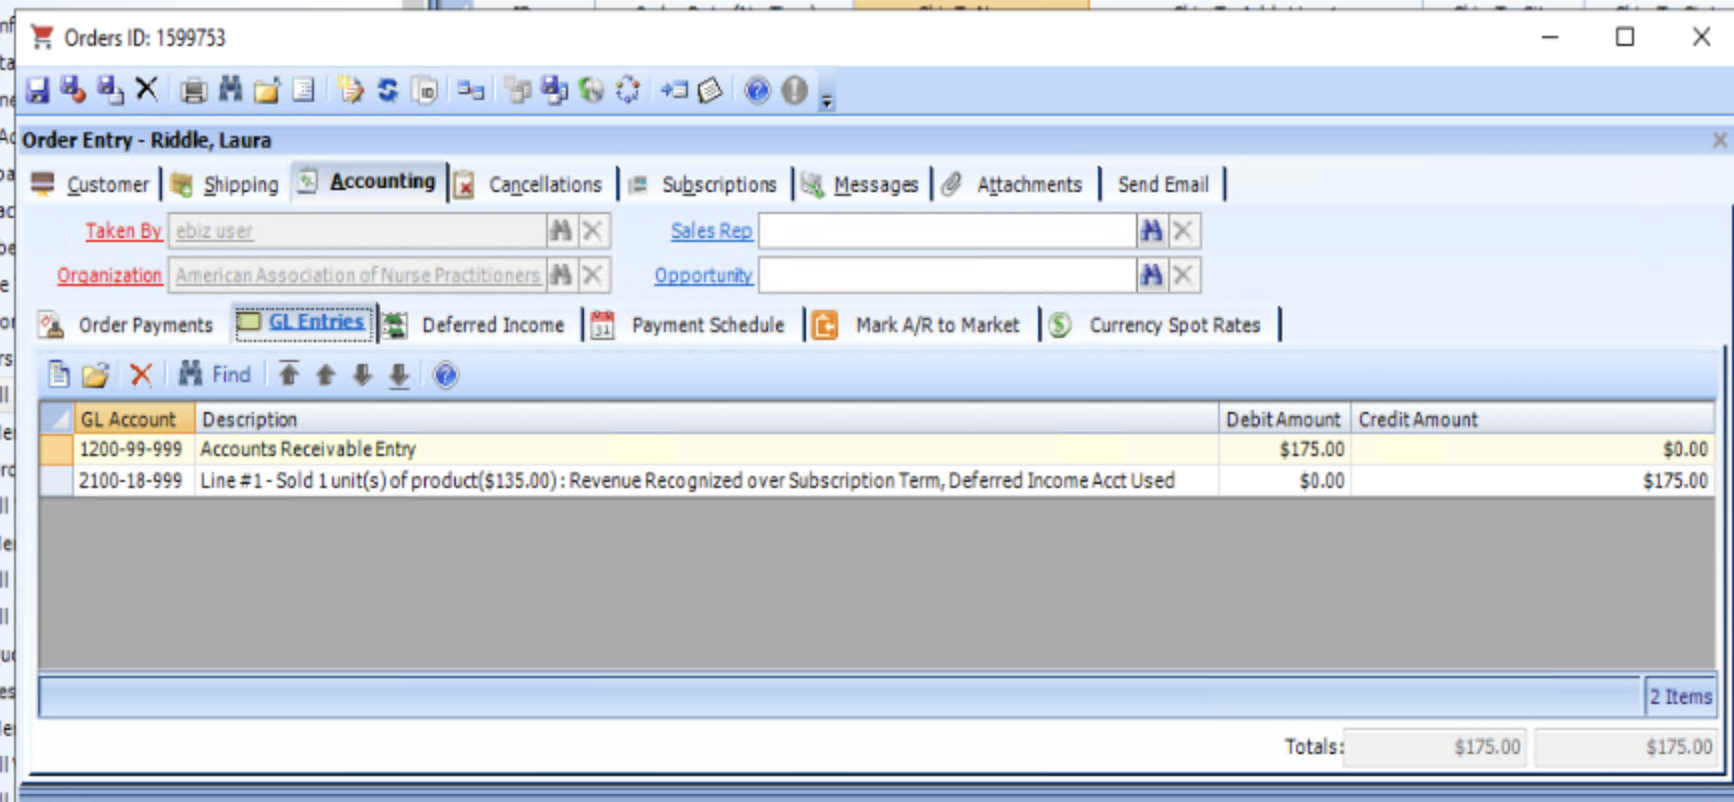Viewport: 1734px width, 802px height.
Task: Click the ID card icon in toolbar
Action: click(x=425, y=91)
